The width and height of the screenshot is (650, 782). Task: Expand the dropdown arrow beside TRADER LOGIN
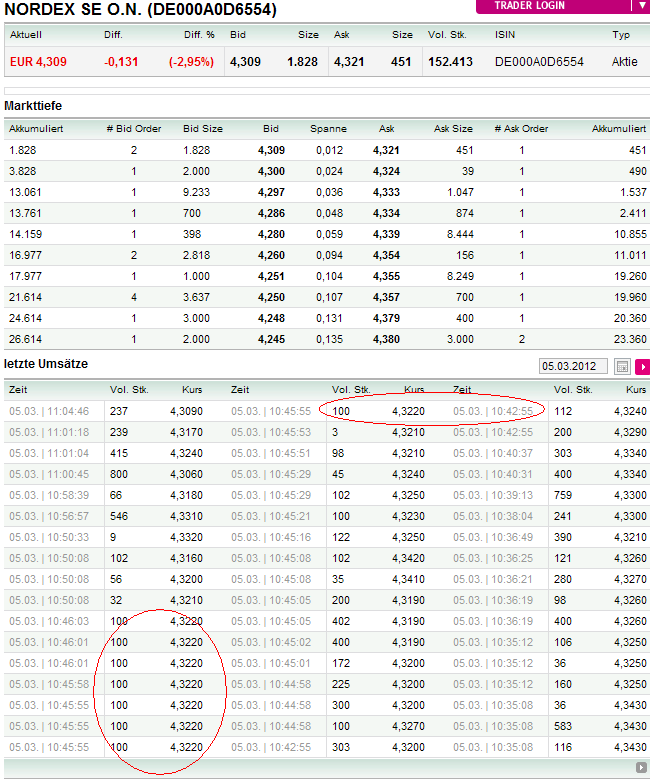(x=642, y=6)
